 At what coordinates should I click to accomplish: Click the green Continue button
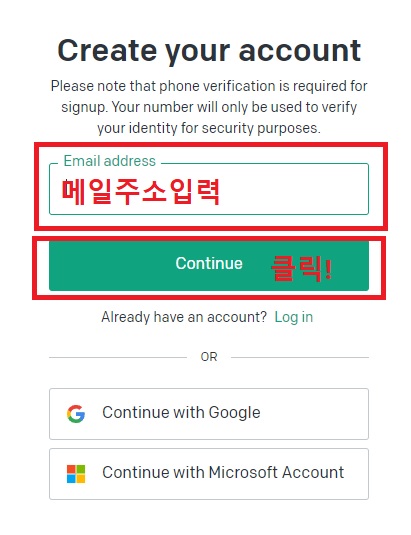click(x=209, y=266)
